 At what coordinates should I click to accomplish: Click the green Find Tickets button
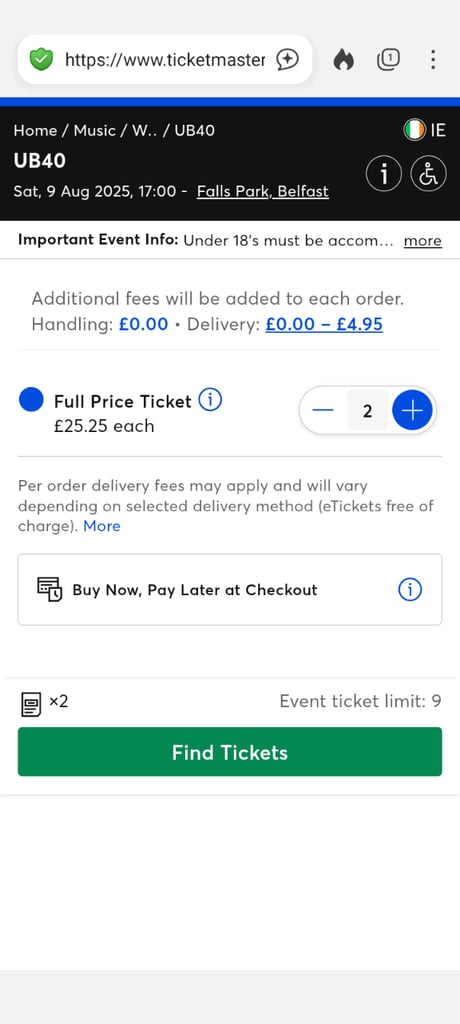(230, 752)
